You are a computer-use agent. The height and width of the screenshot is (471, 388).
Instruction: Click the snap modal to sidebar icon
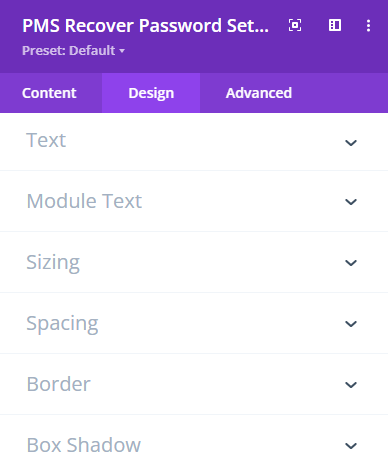(x=335, y=25)
